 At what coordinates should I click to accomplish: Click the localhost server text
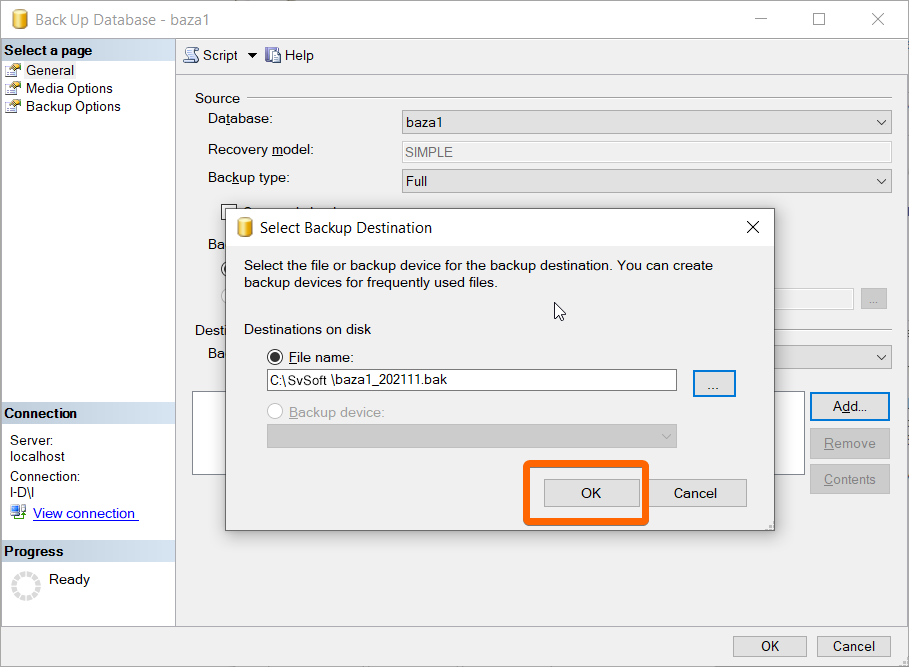pyautogui.click(x=37, y=457)
